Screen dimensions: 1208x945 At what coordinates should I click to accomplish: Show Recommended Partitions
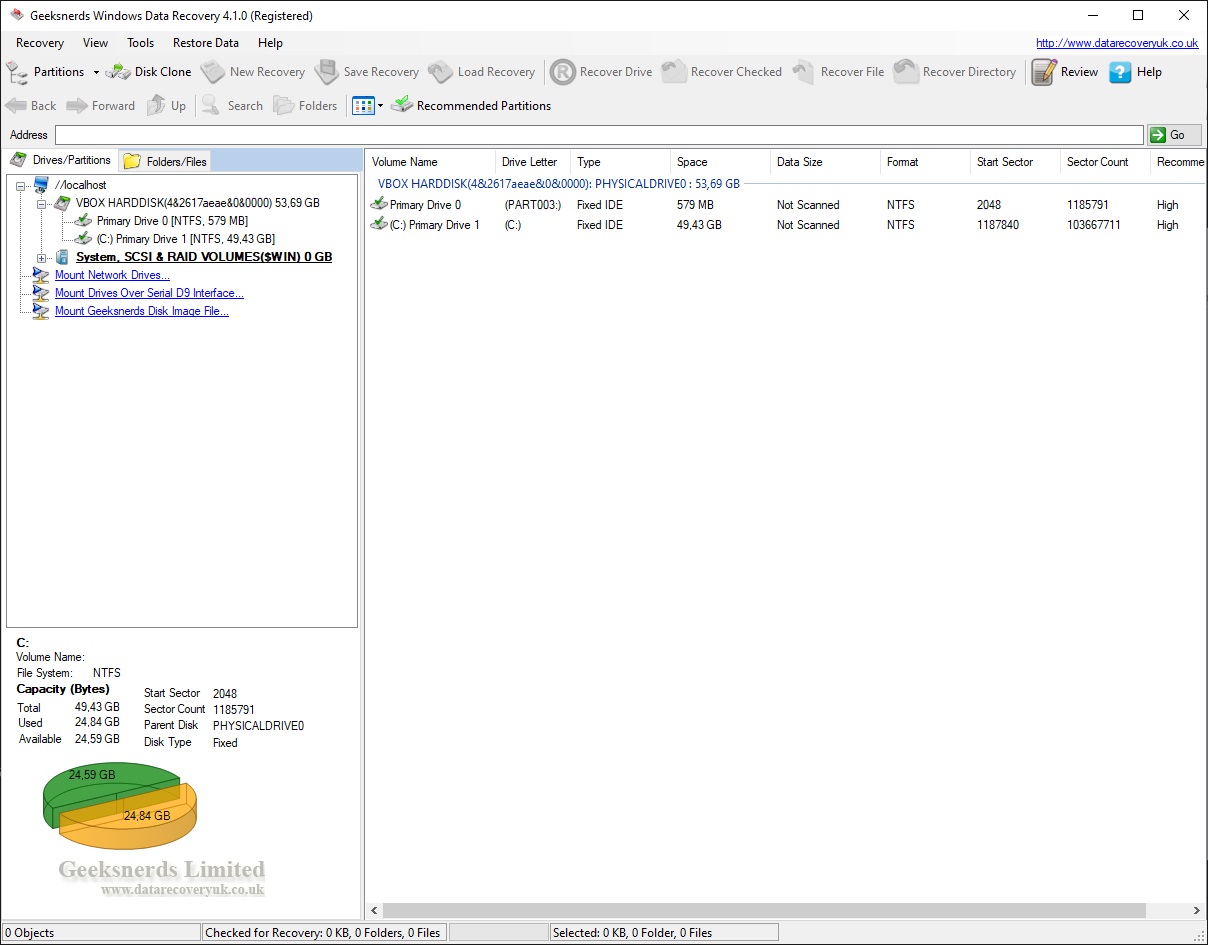tap(471, 106)
